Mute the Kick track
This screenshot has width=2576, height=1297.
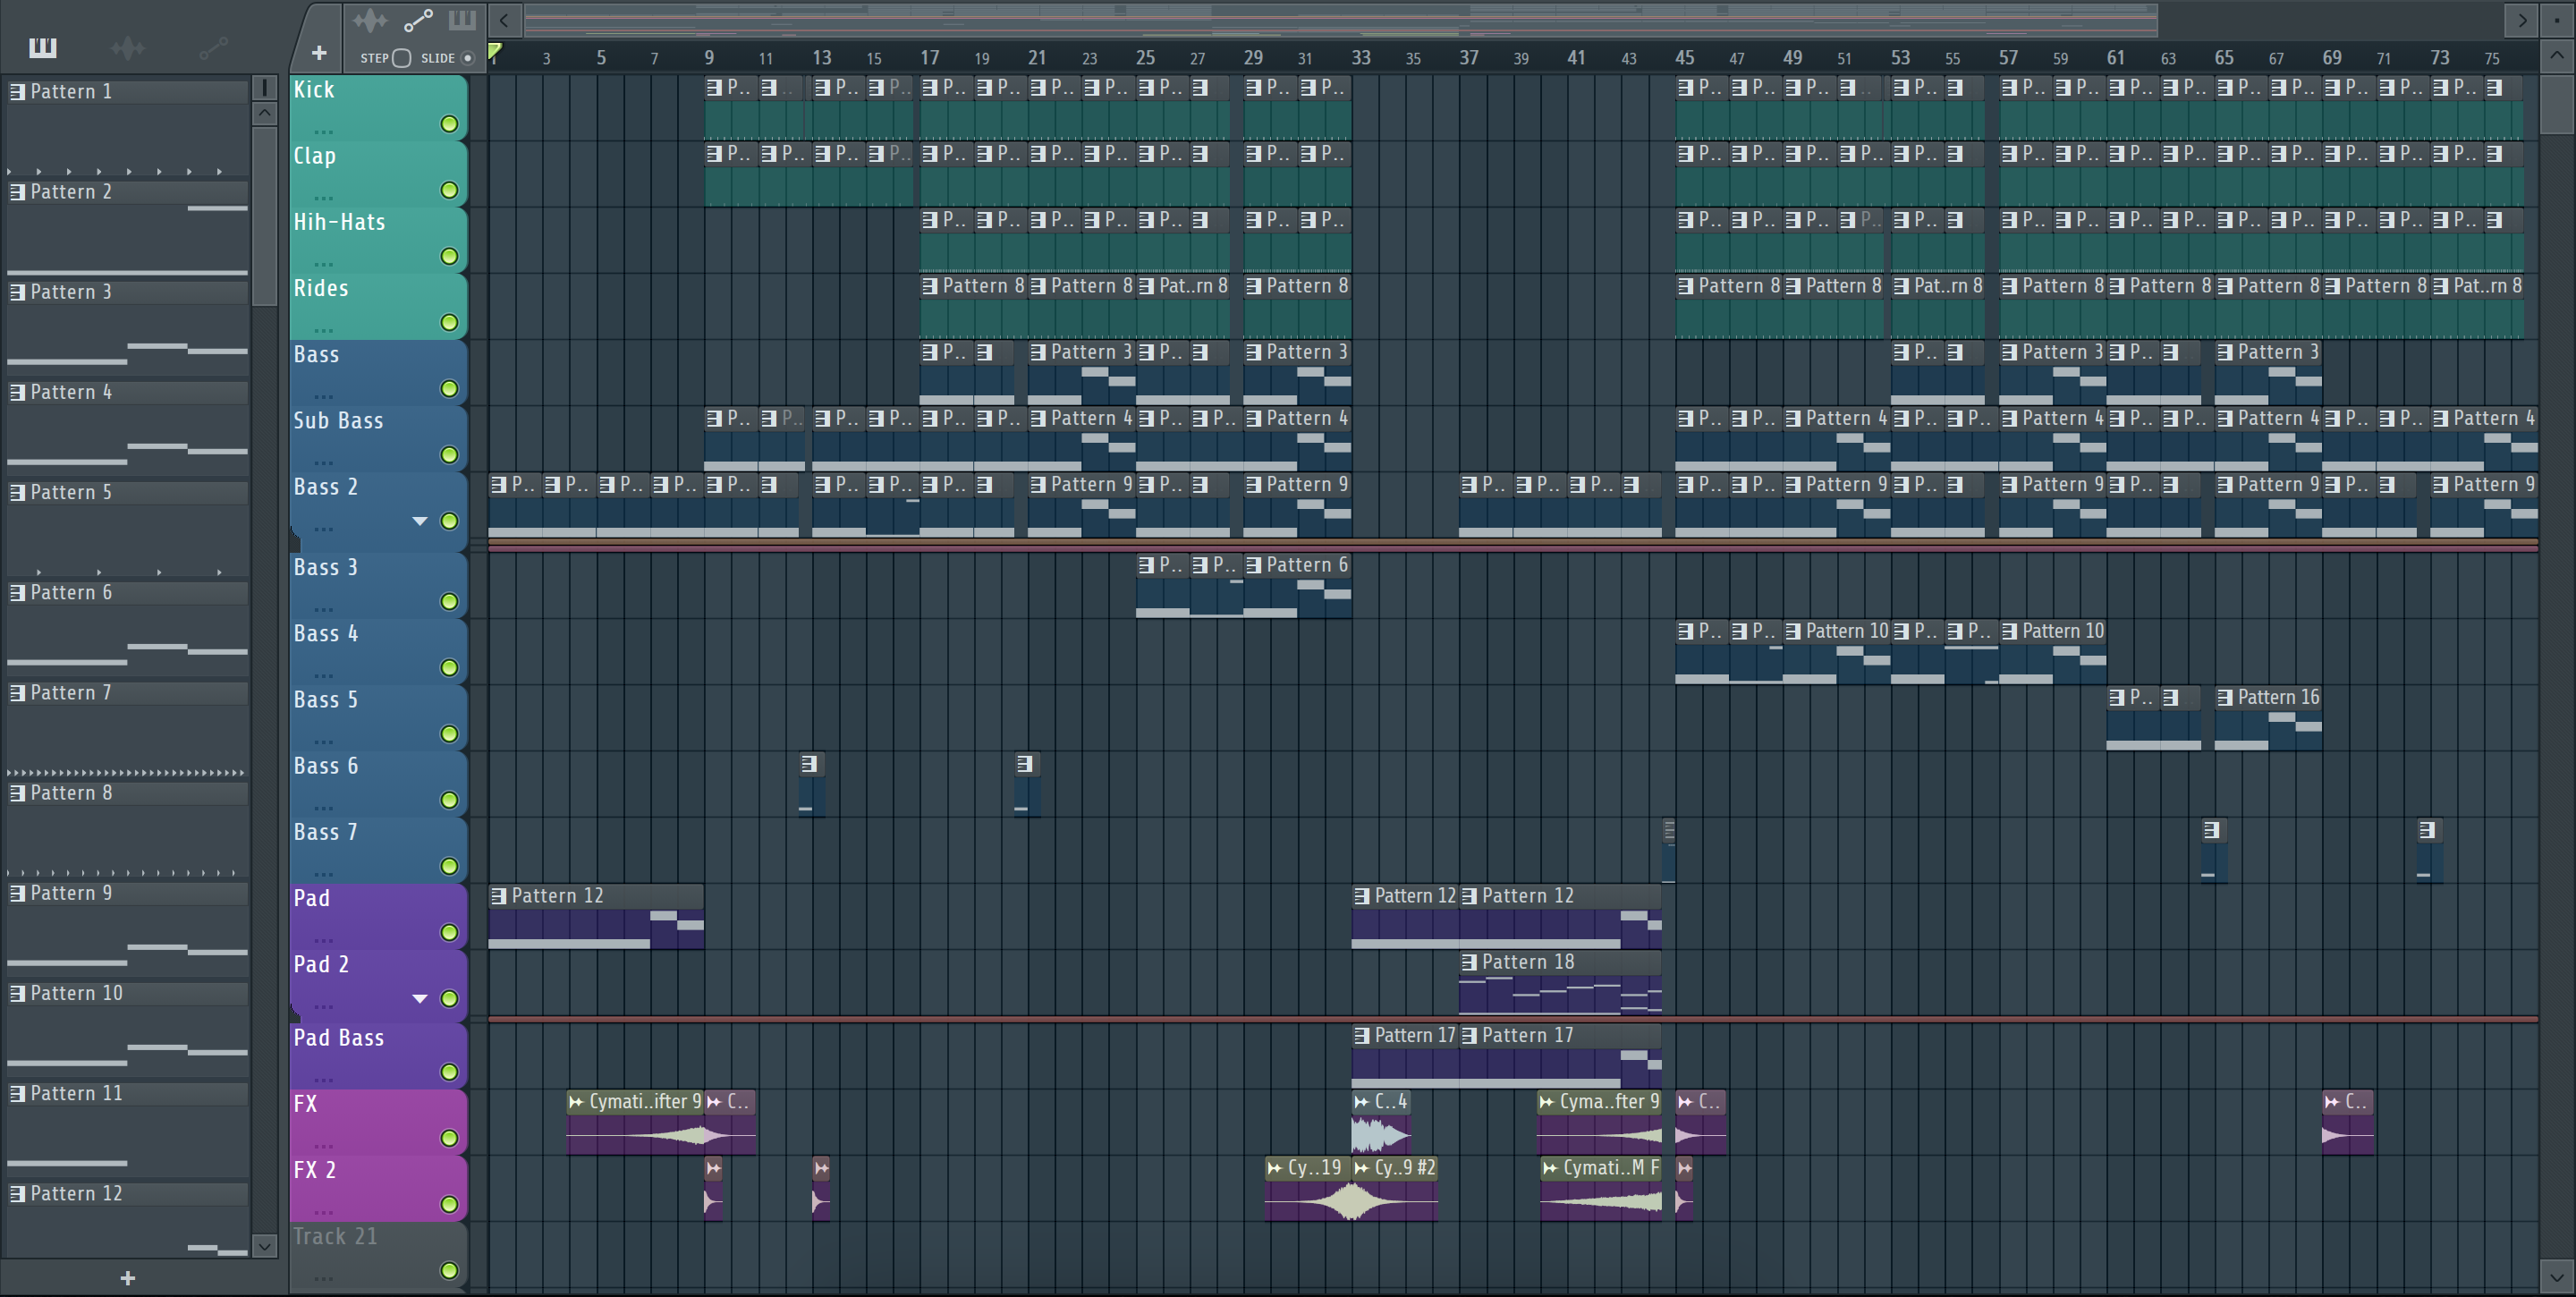(x=449, y=124)
